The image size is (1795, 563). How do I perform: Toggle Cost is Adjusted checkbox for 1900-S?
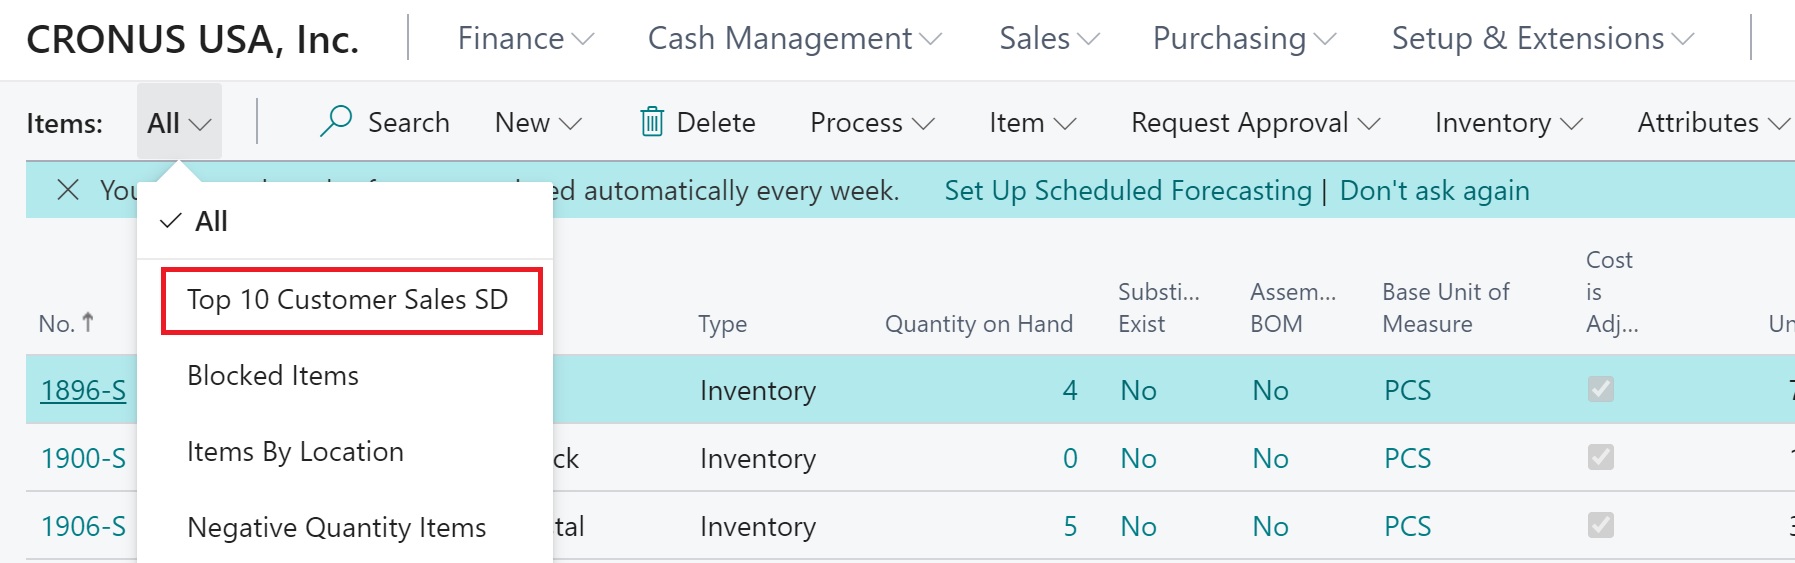click(1600, 457)
